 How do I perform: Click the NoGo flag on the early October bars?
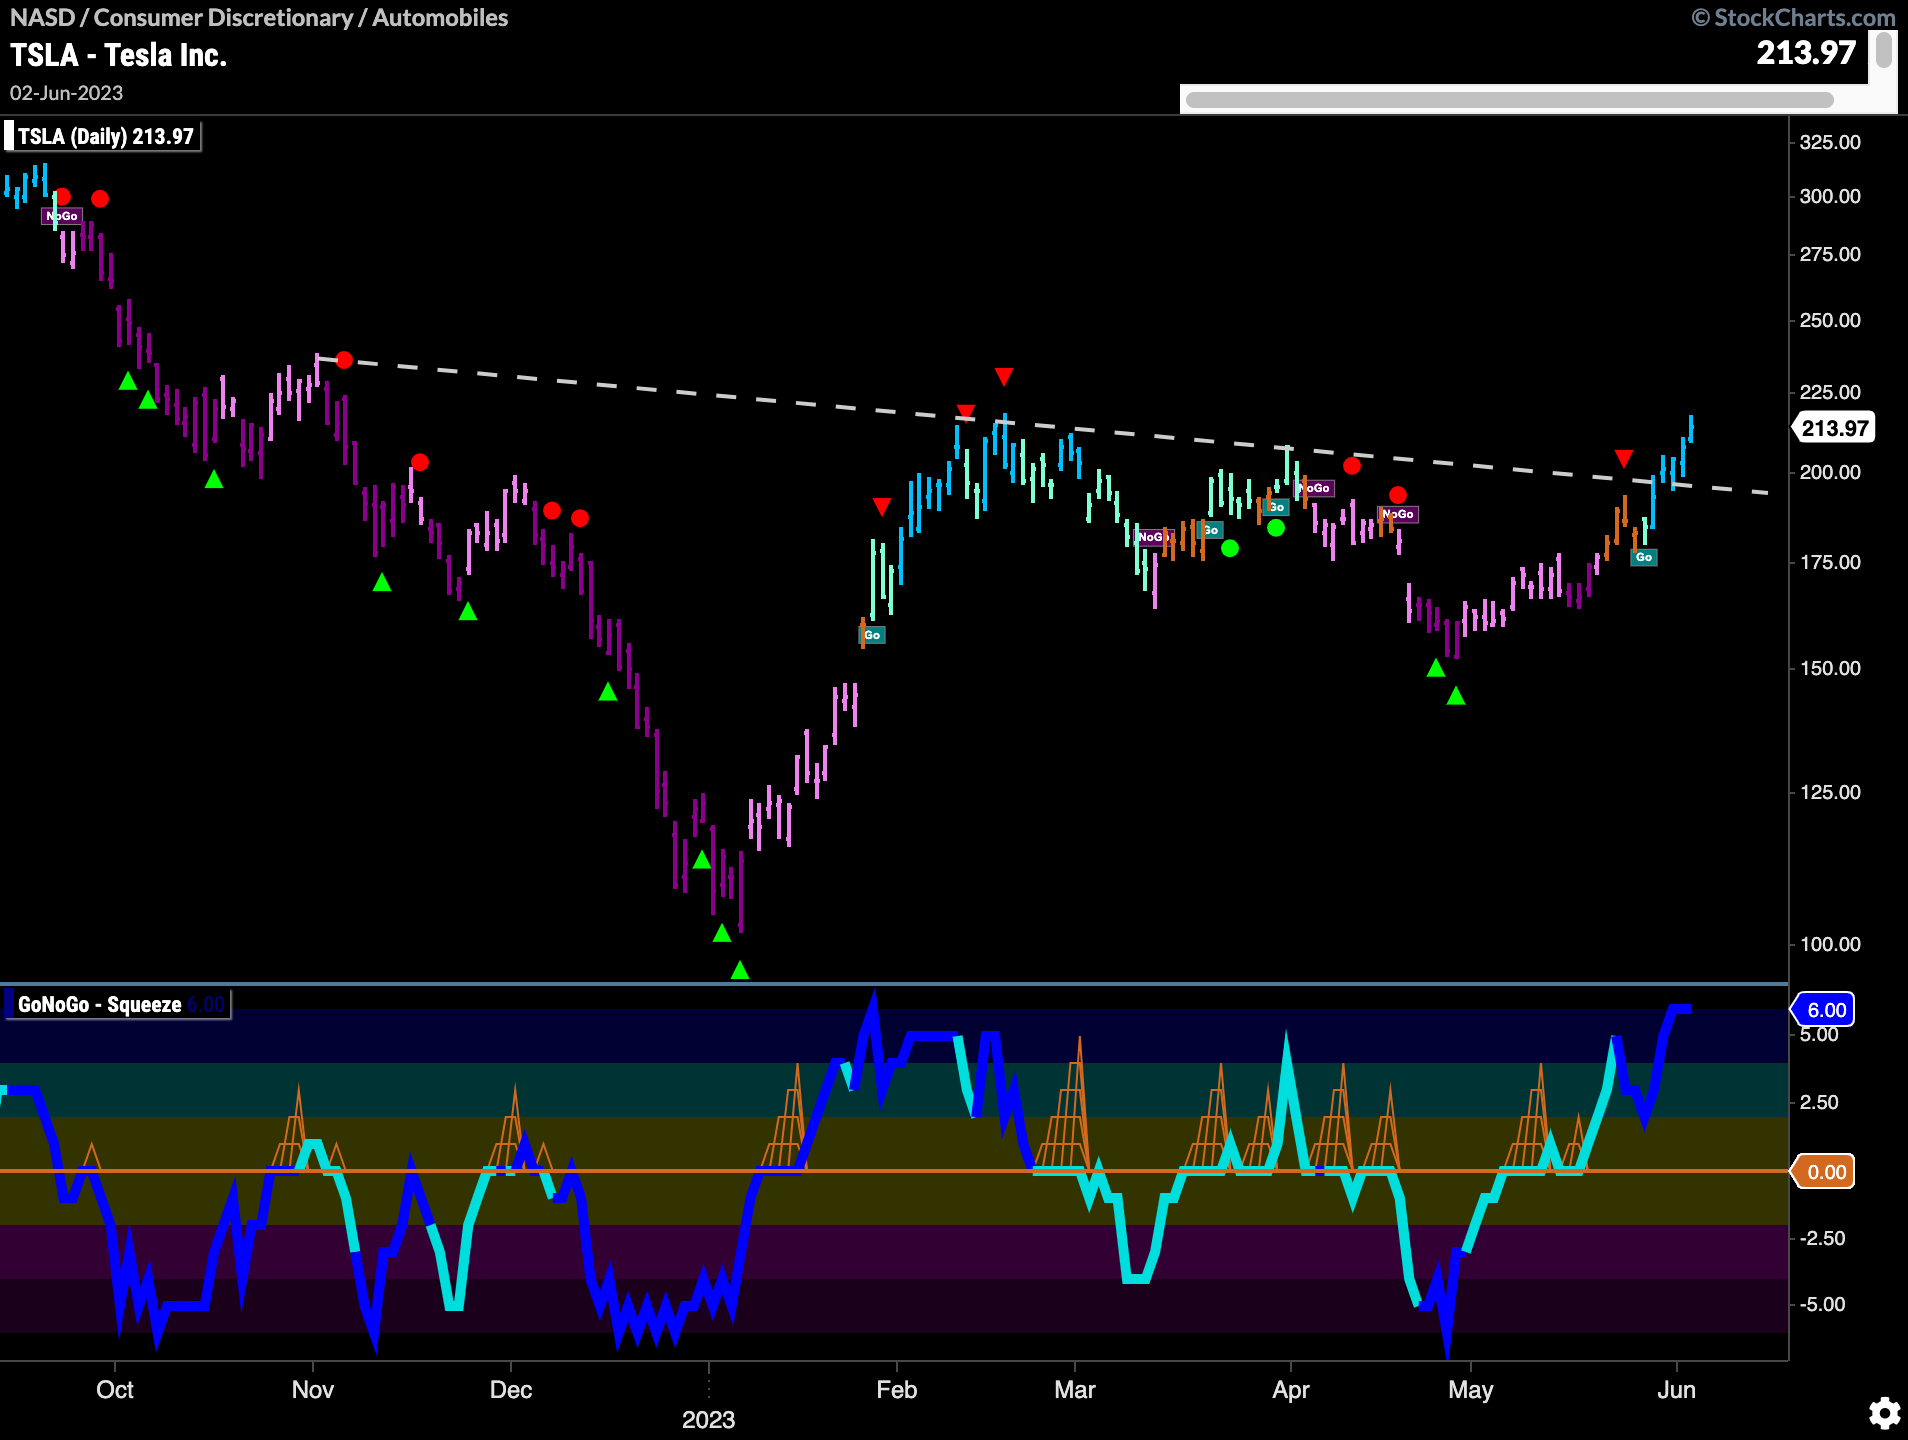pos(62,216)
